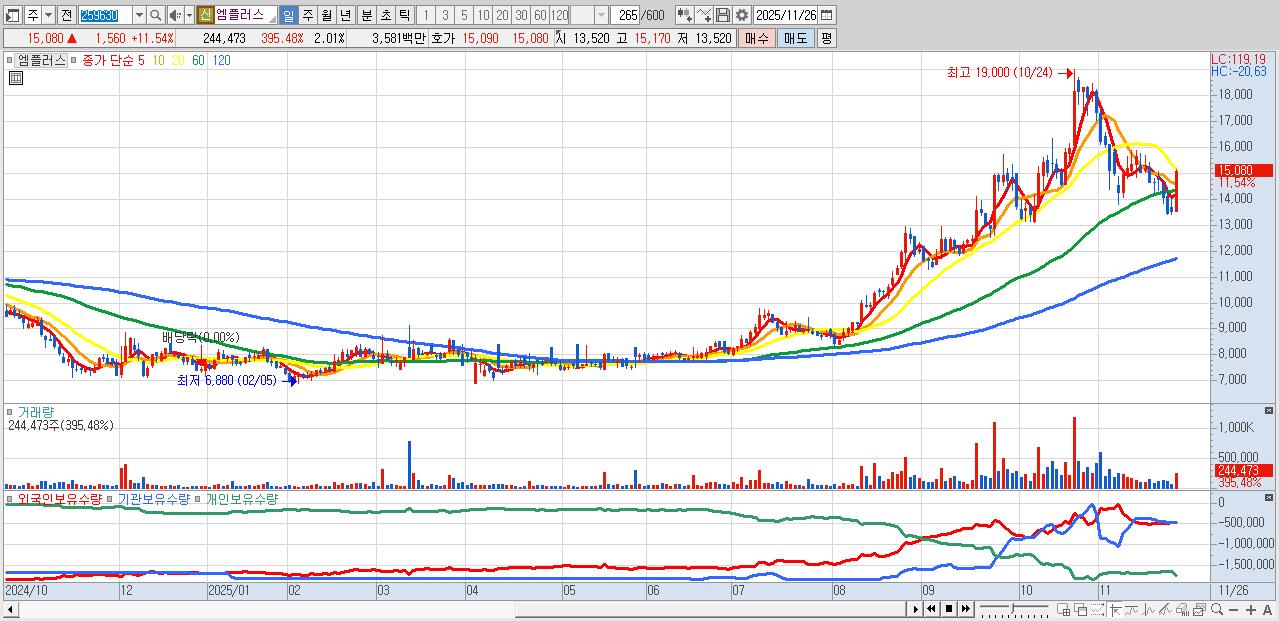Fast-forward the chart replay
This screenshot has height=621, width=1279.
(965, 609)
